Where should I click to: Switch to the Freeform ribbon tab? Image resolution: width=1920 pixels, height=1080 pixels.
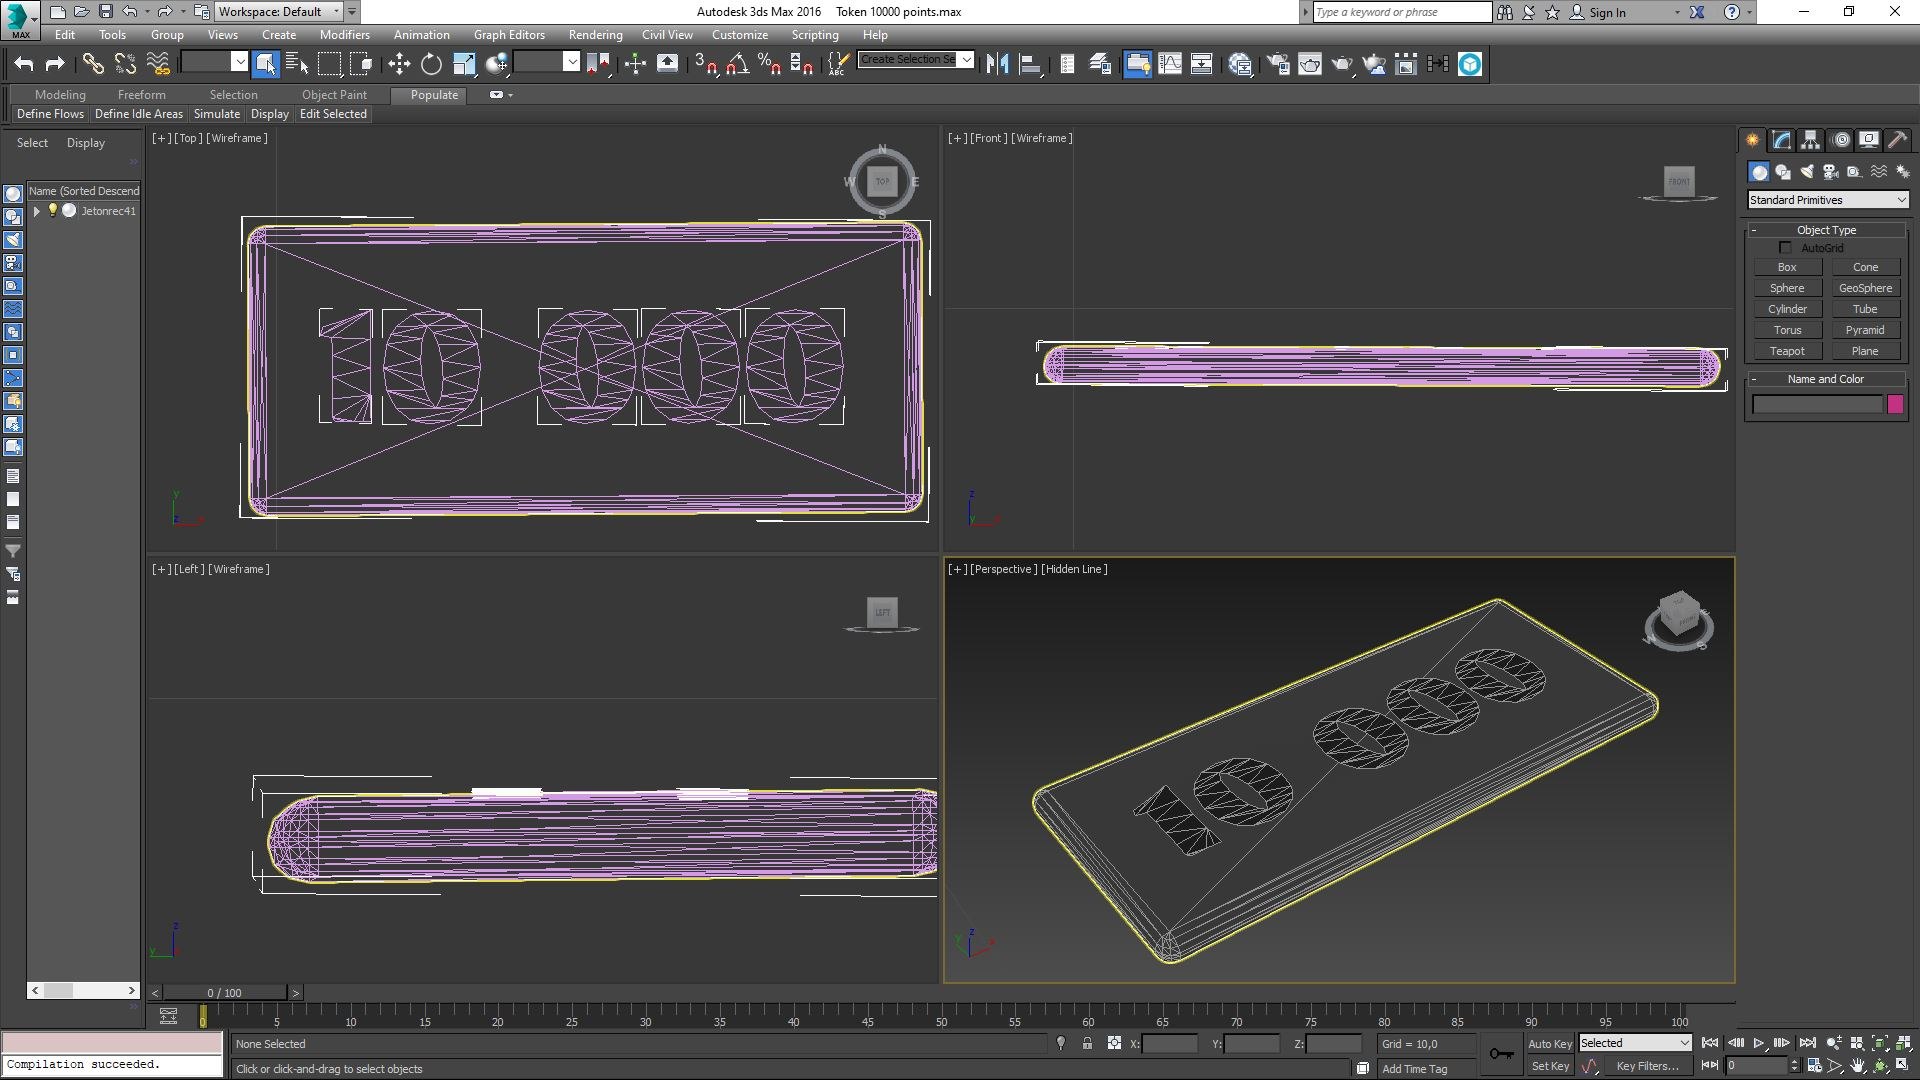(141, 94)
